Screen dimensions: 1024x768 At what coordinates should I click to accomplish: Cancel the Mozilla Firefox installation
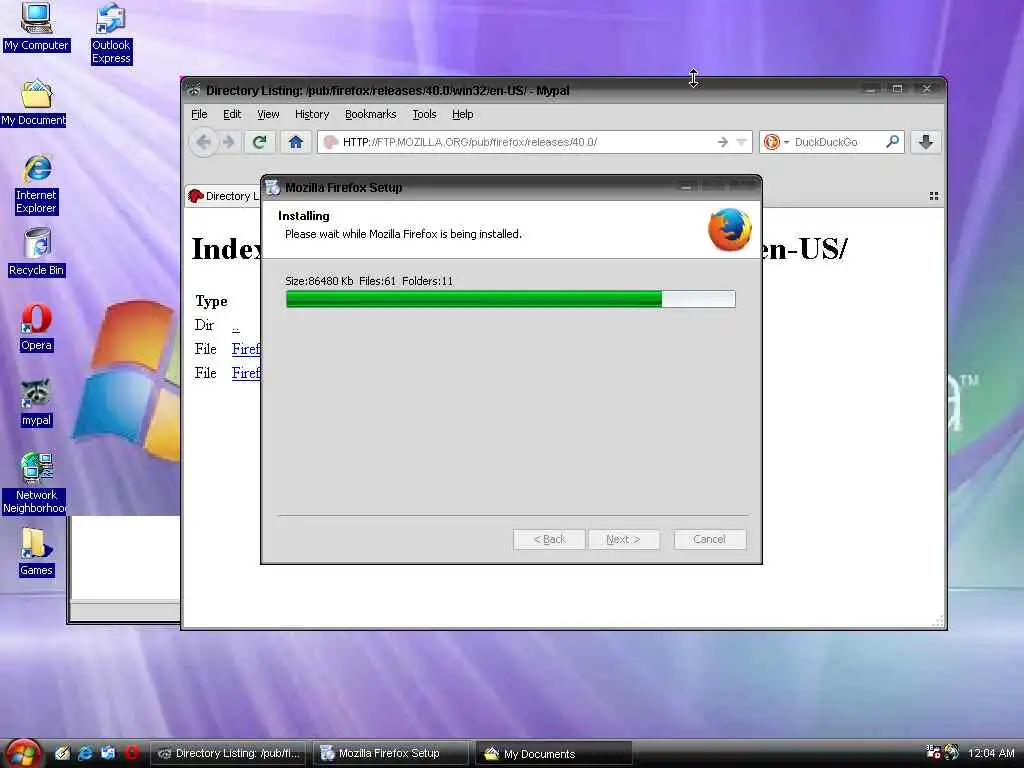[x=709, y=539]
